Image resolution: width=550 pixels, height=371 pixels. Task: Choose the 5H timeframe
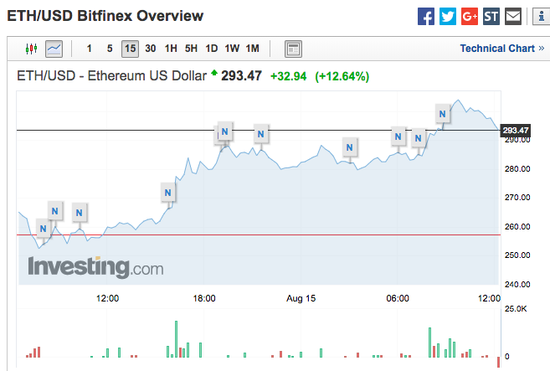(191, 48)
